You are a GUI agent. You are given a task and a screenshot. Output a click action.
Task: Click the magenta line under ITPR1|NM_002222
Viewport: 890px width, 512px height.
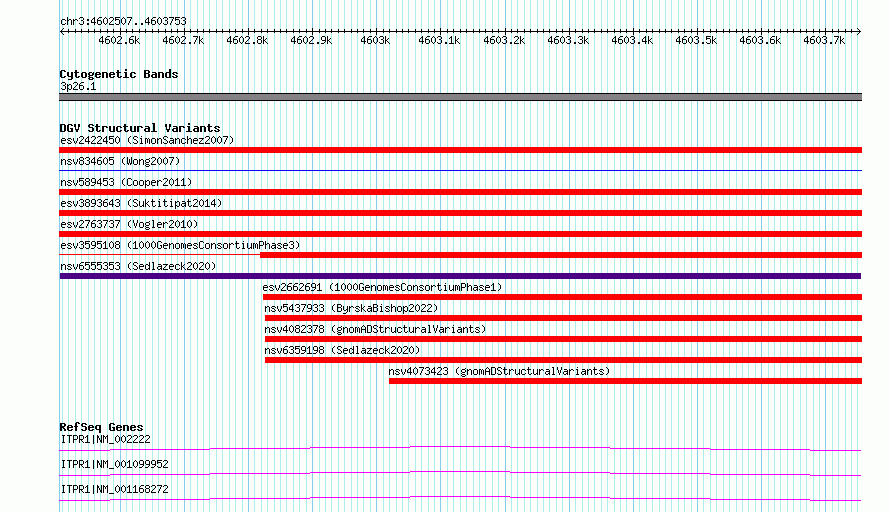point(460,448)
